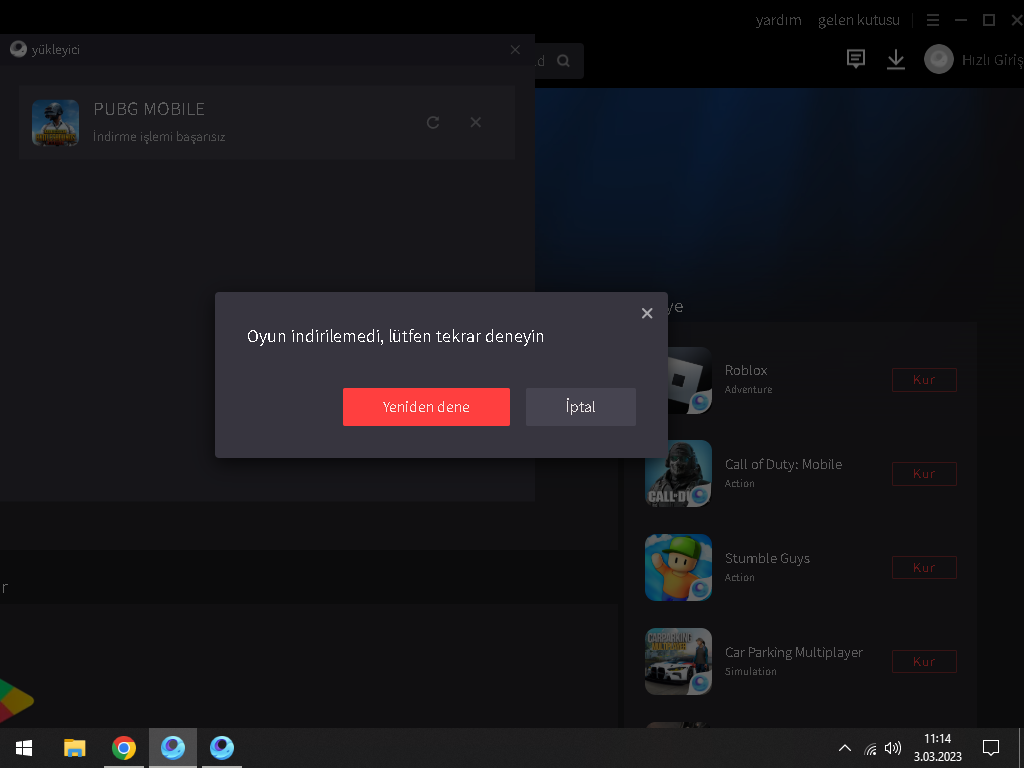Image resolution: width=1024 pixels, height=768 pixels.
Task: Open the yardım menu
Action: pos(778,20)
